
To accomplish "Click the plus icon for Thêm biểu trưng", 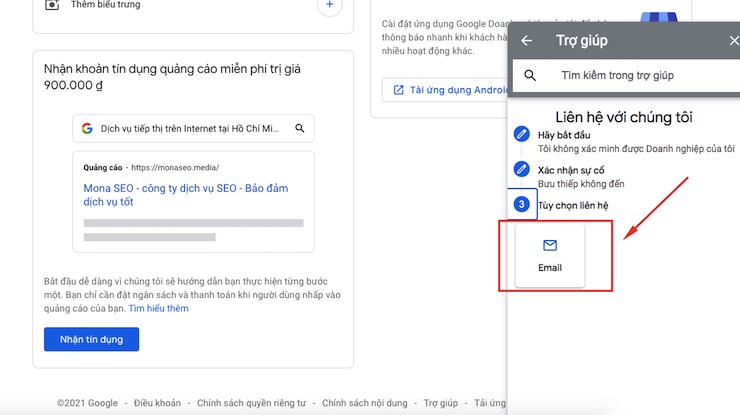I will (329, 6).
